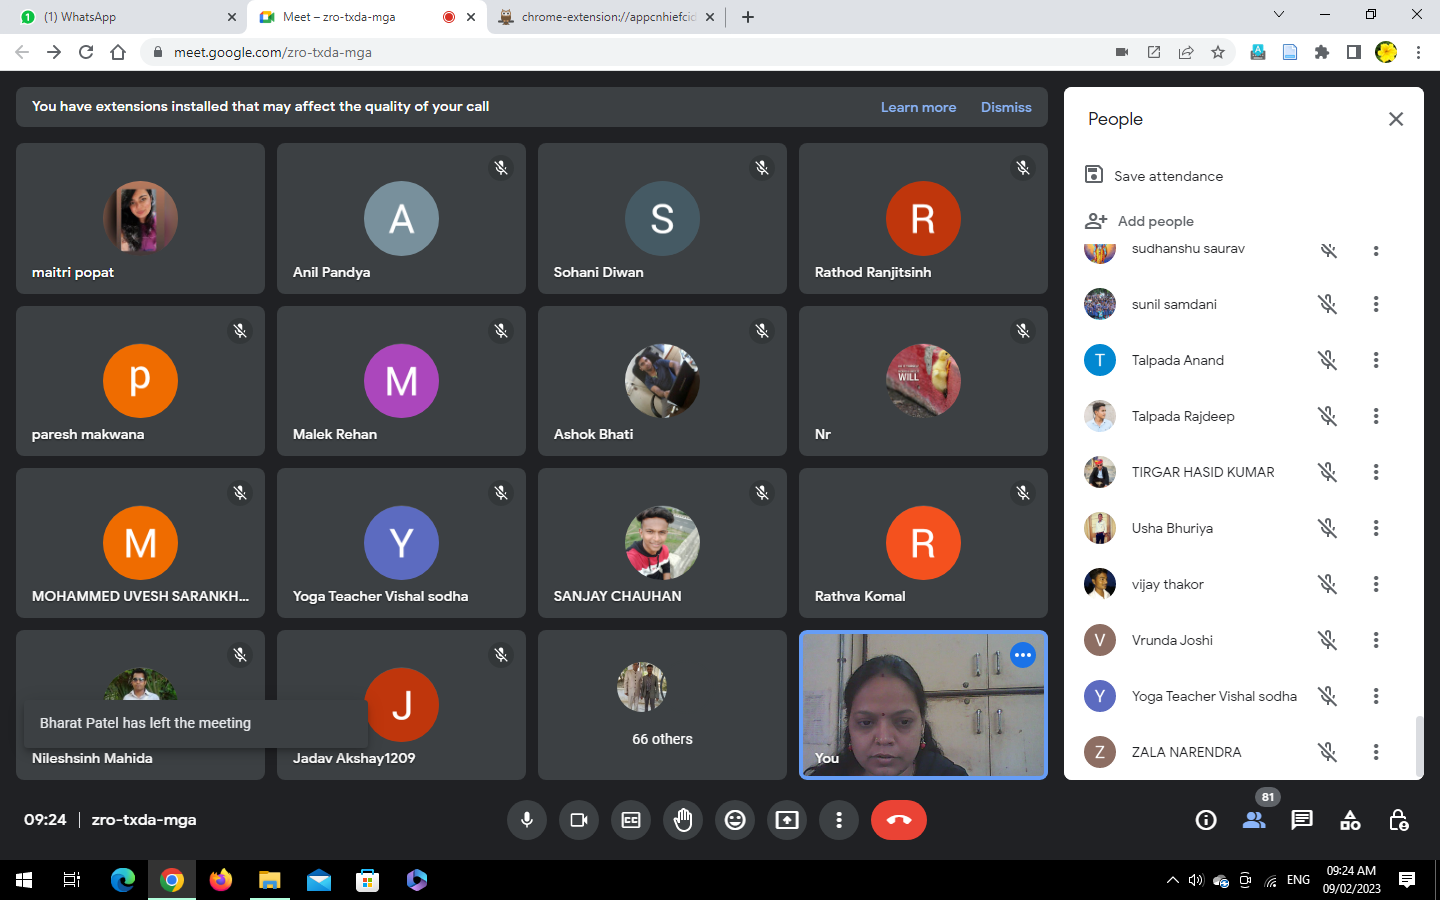
Task: Click the present screen icon
Action: [x=787, y=820]
